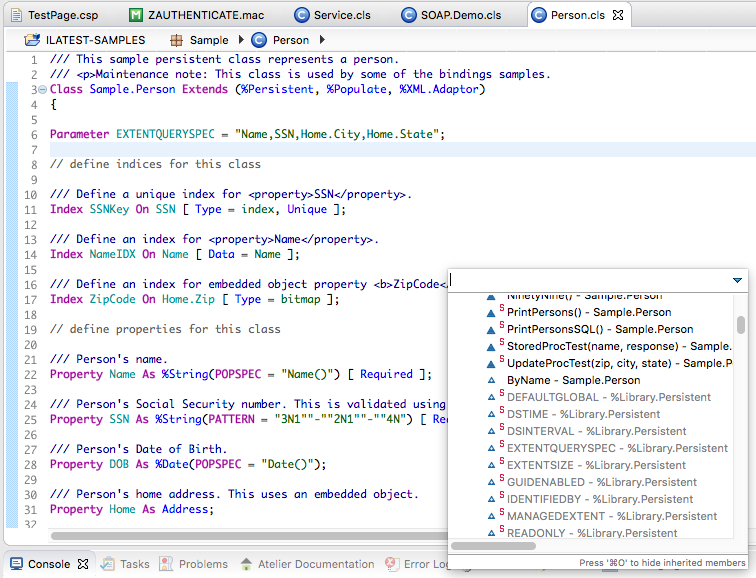This screenshot has height=578, width=756.
Task: Click the icon beside EXTENTSIZE
Action: point(491,465)
